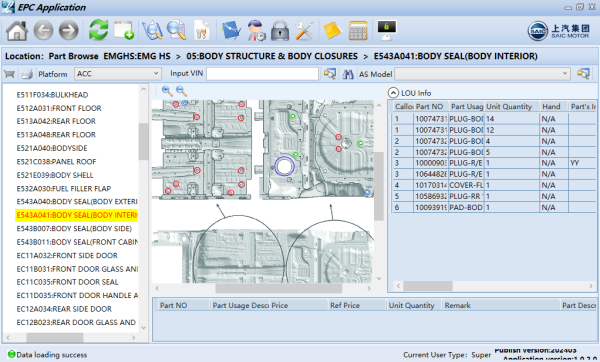
Task: Select EC12B023:REAR DOOR GLASS entry
Action: (76, 323)
